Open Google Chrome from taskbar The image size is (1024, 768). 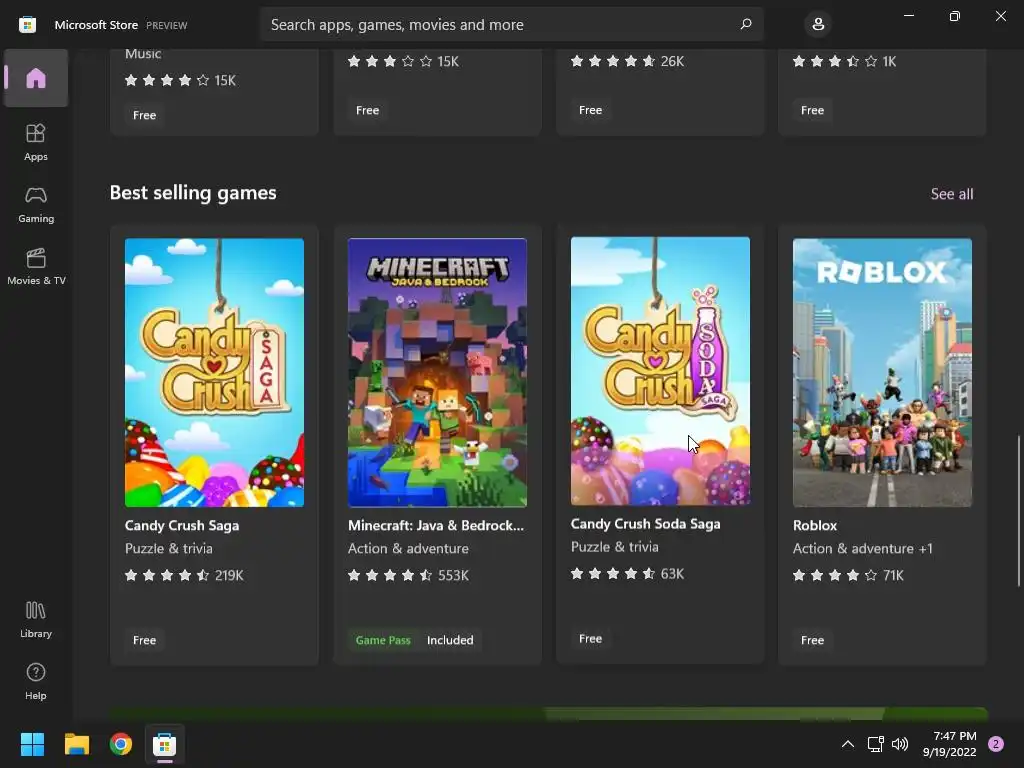121,744
